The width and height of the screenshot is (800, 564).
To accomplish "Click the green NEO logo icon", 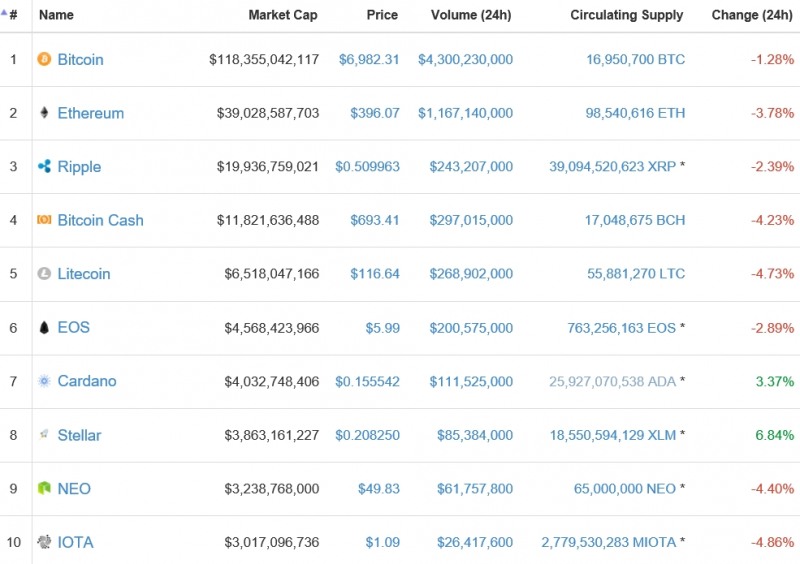I will click(44, 489).
